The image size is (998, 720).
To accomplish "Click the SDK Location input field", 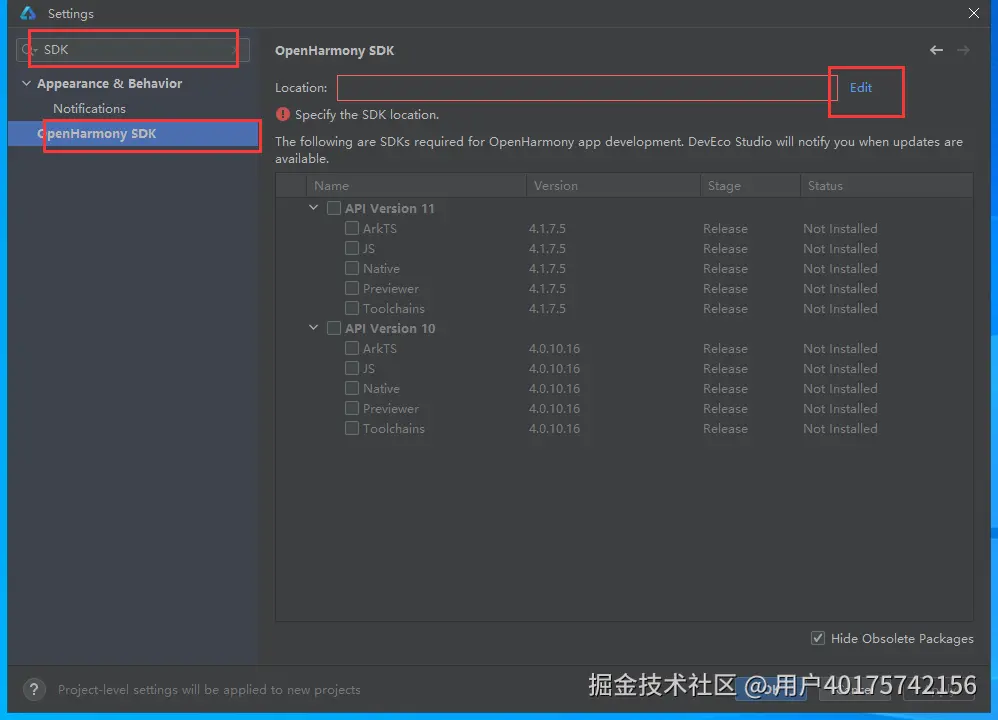I will (x=587, y=88).
